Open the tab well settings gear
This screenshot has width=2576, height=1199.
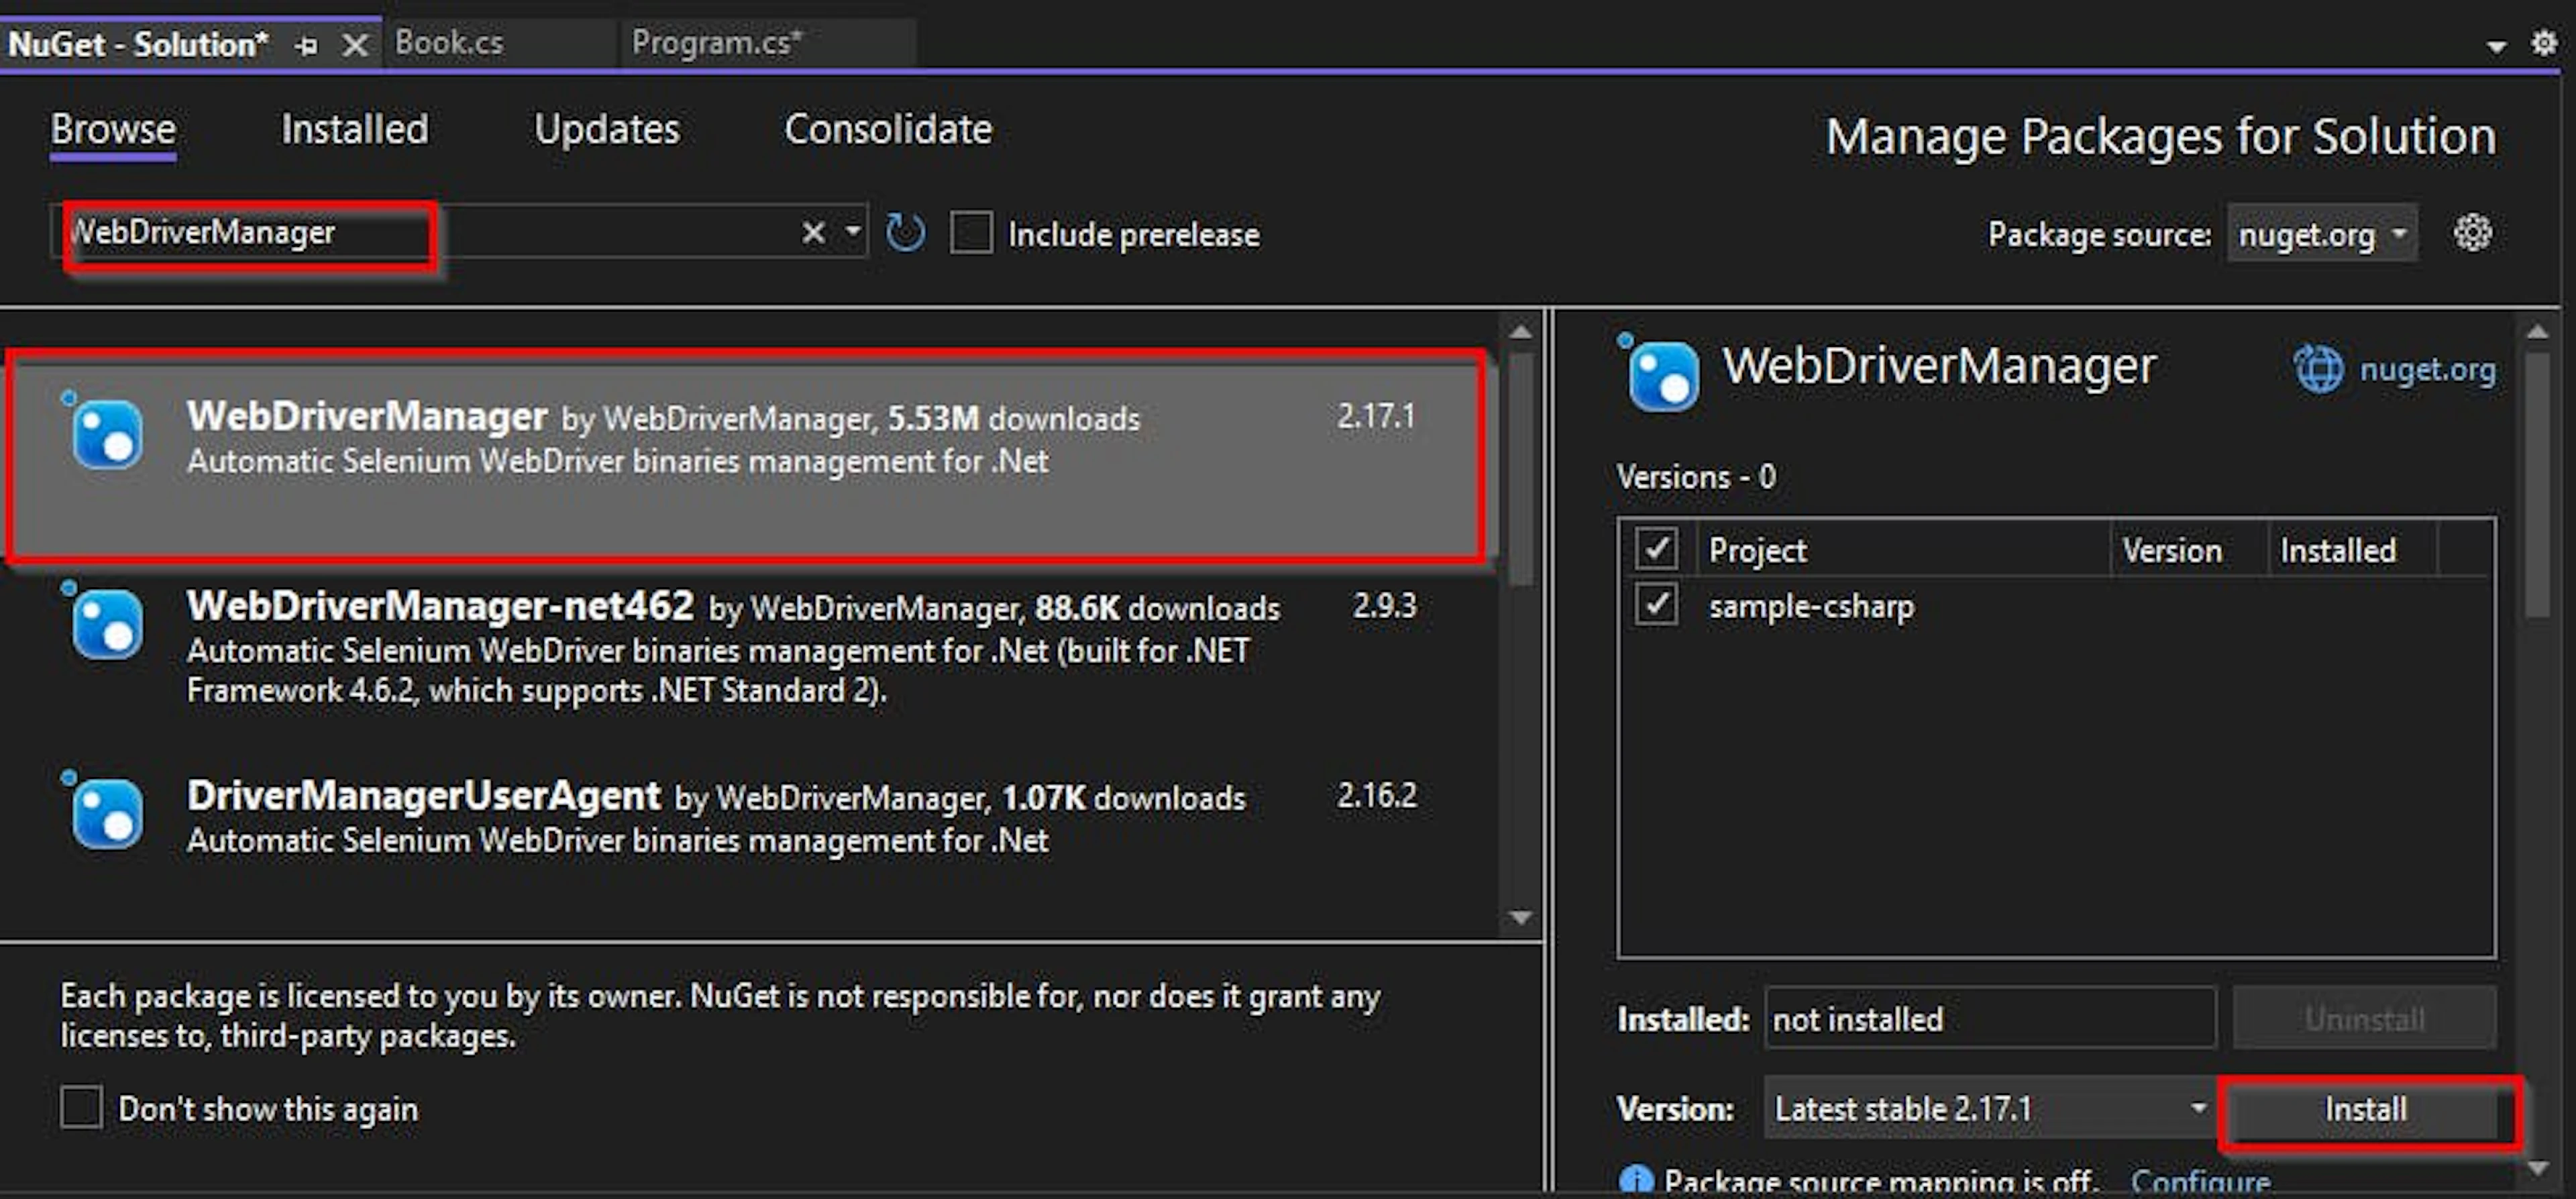pos(2544,43)
